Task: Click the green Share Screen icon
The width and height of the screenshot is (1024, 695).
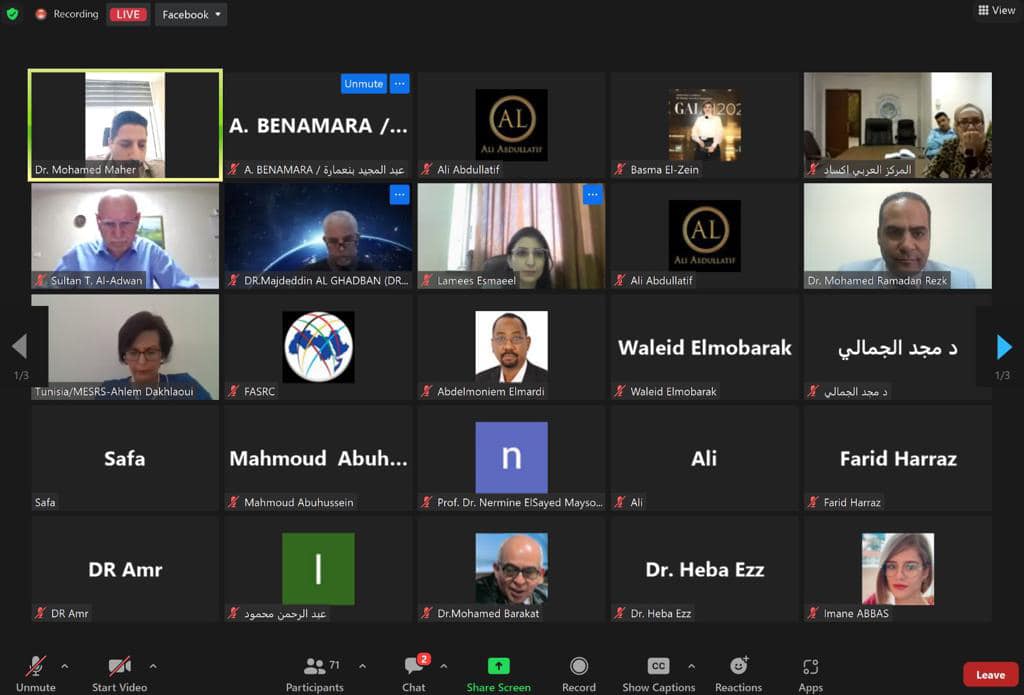Action: pos(498,666)
